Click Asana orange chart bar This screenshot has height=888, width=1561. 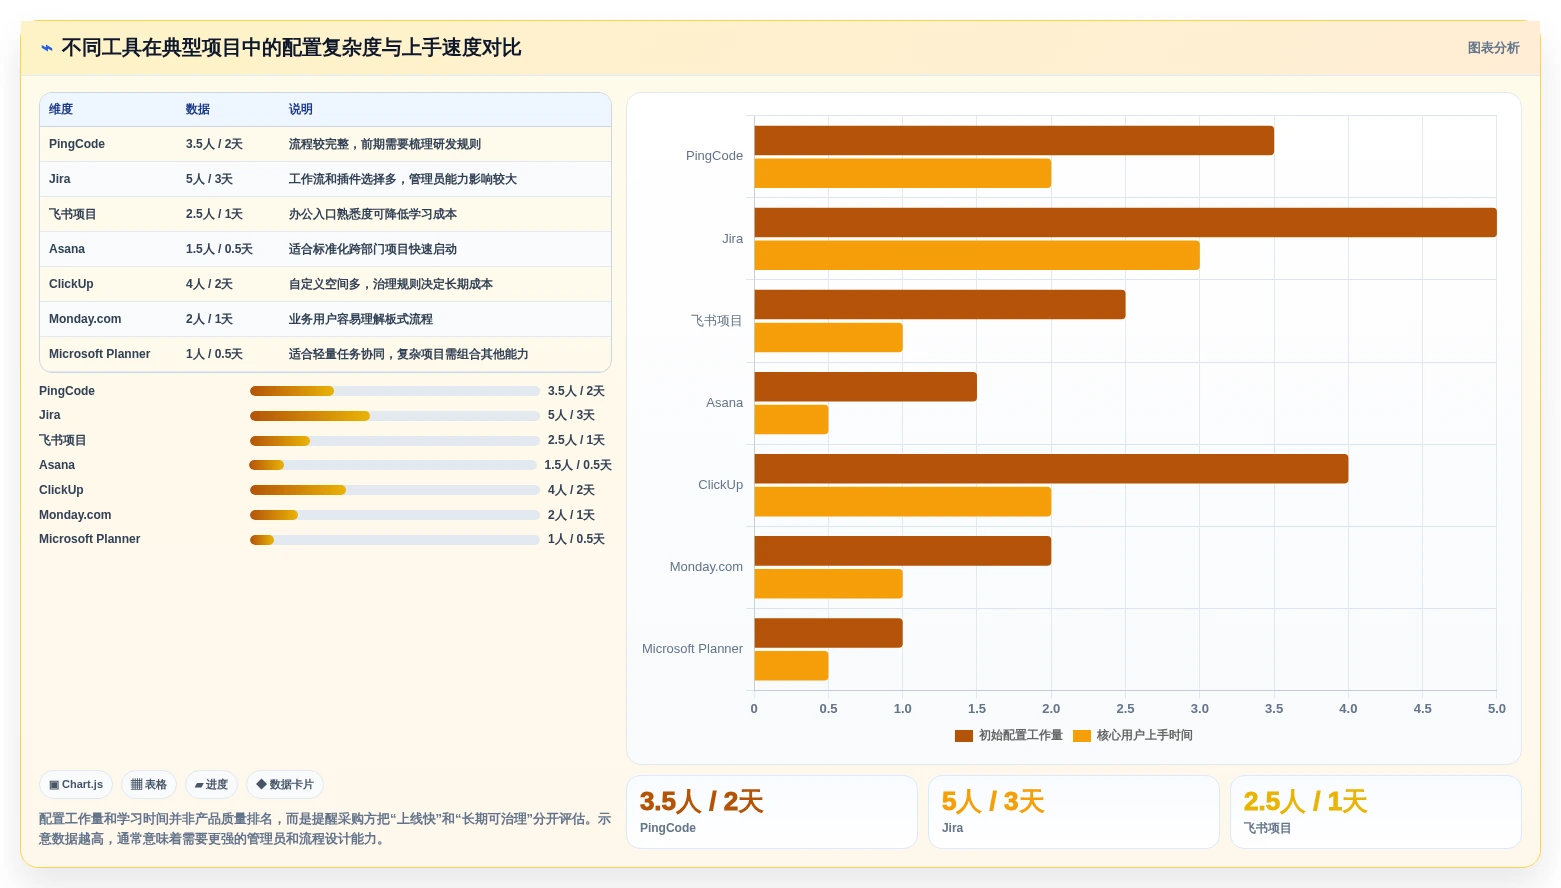[x=791, y=419]
